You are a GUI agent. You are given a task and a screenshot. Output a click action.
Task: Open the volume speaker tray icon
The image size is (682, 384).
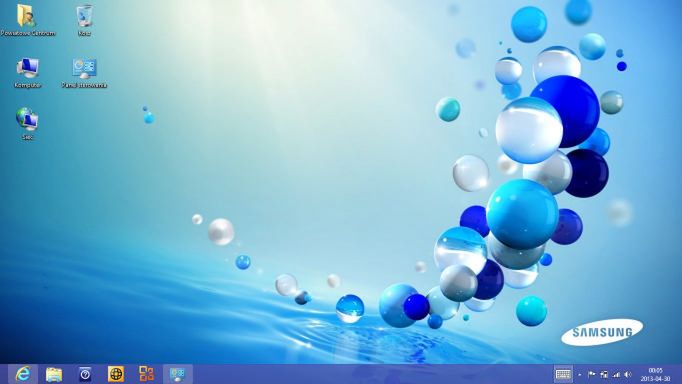click(628, 374)
